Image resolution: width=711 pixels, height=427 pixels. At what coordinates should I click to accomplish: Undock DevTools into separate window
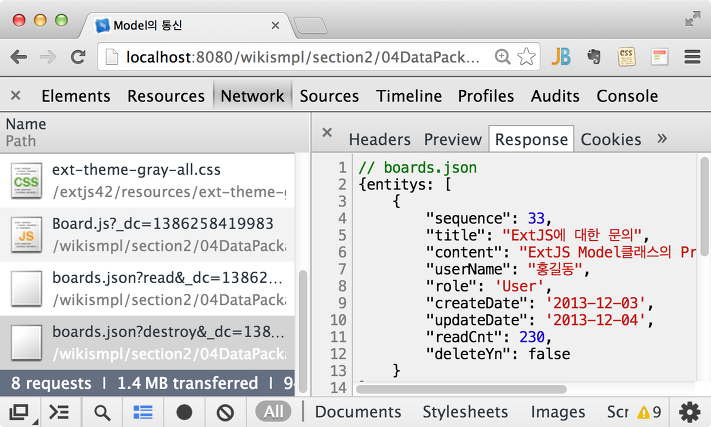(x=20, y=412)
